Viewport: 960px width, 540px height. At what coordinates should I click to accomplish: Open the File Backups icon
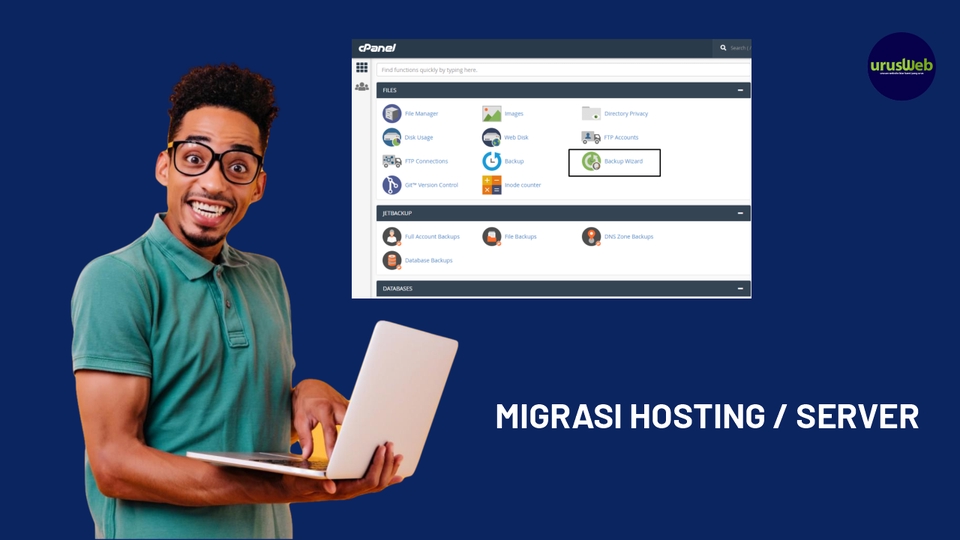tap(492, 236)
